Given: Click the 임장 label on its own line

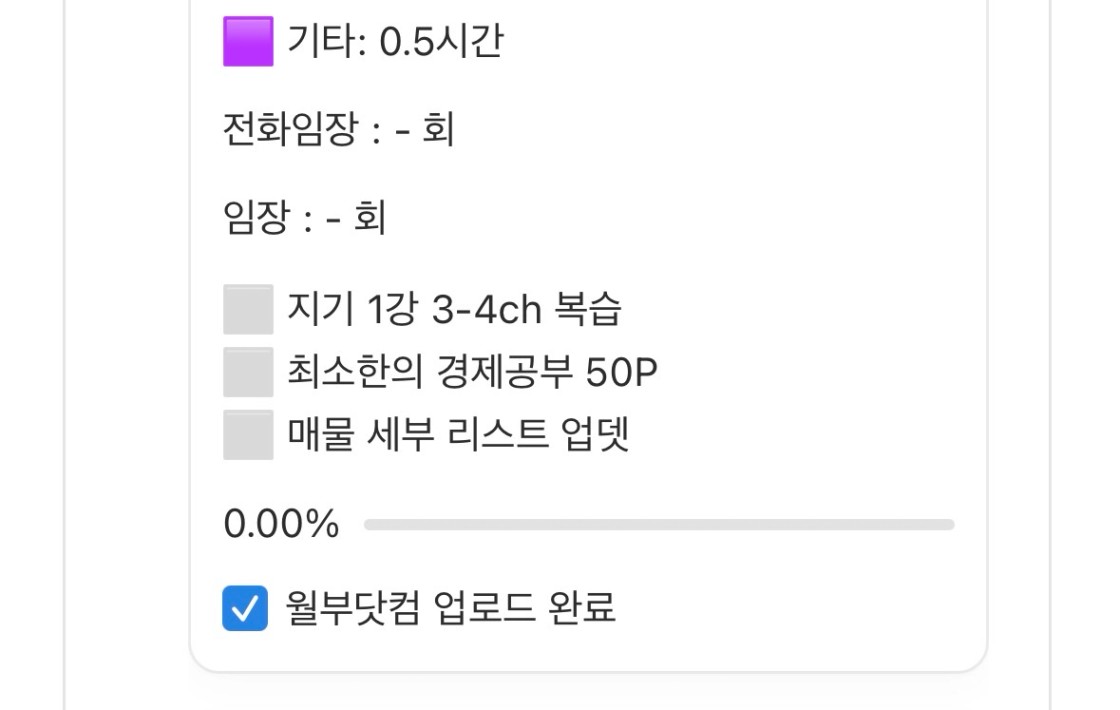Looking at the screenshot, I should (255, 218).
